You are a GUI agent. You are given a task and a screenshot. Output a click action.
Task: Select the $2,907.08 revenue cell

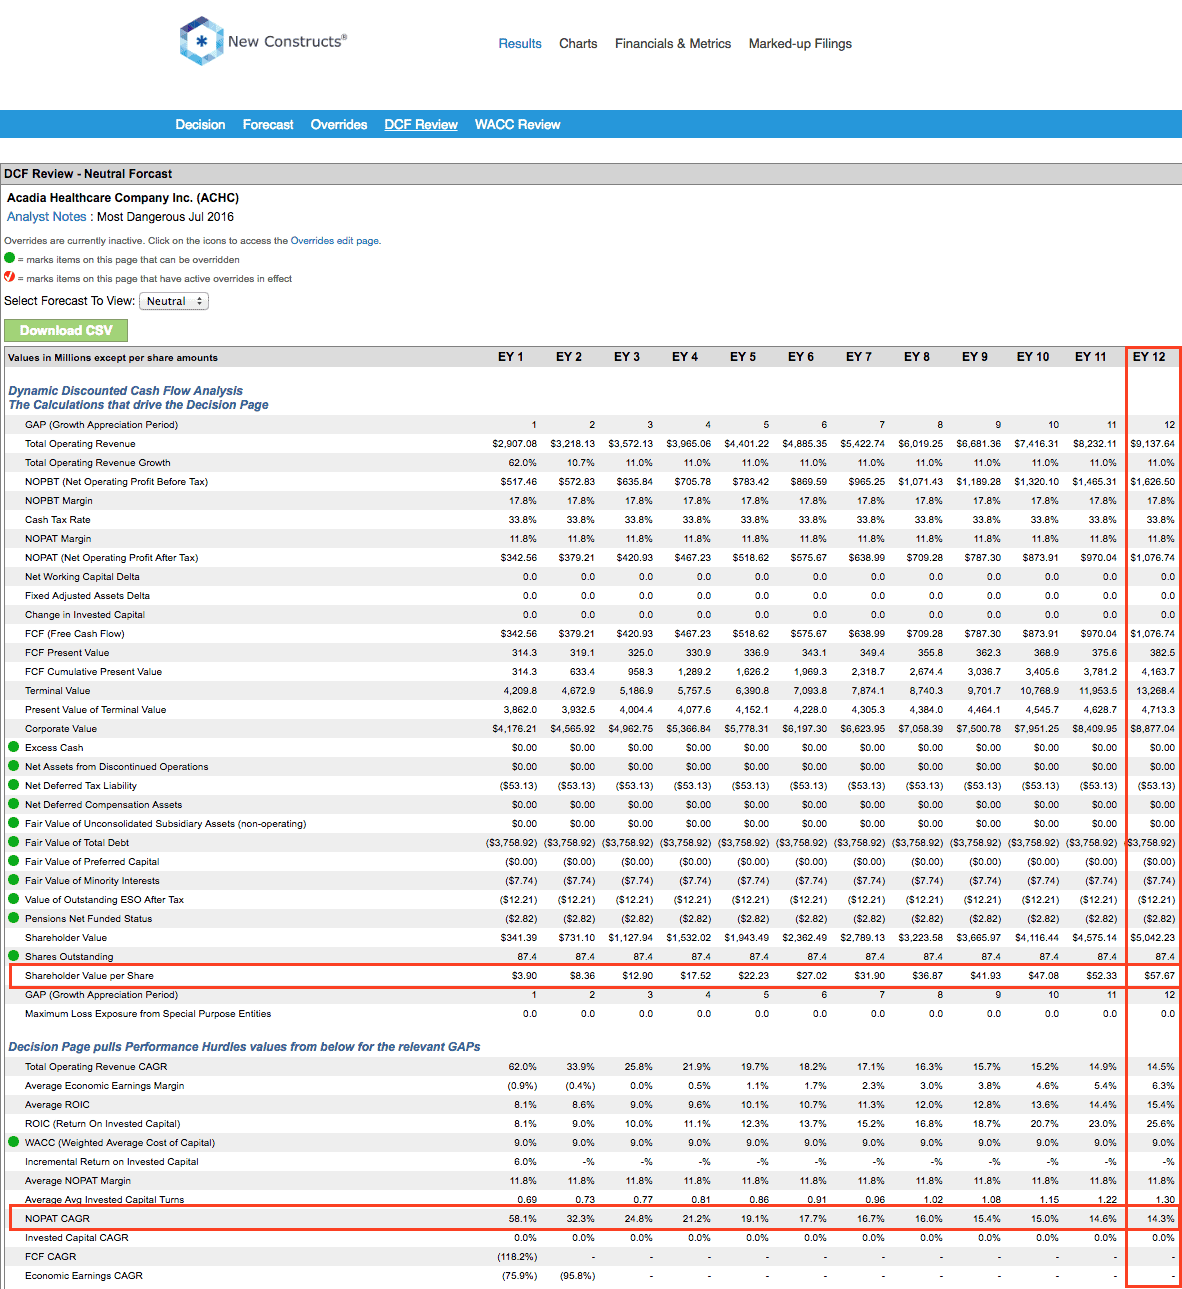click(x=514, y=444)
